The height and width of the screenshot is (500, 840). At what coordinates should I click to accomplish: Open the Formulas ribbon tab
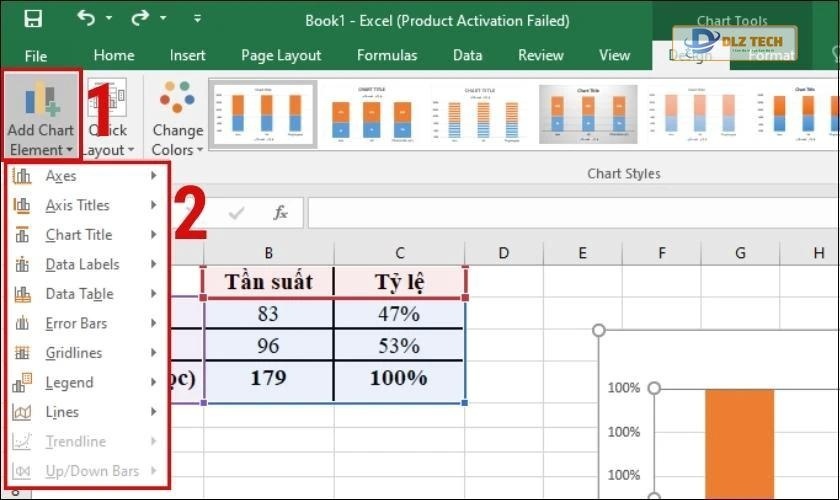point(387,55)
